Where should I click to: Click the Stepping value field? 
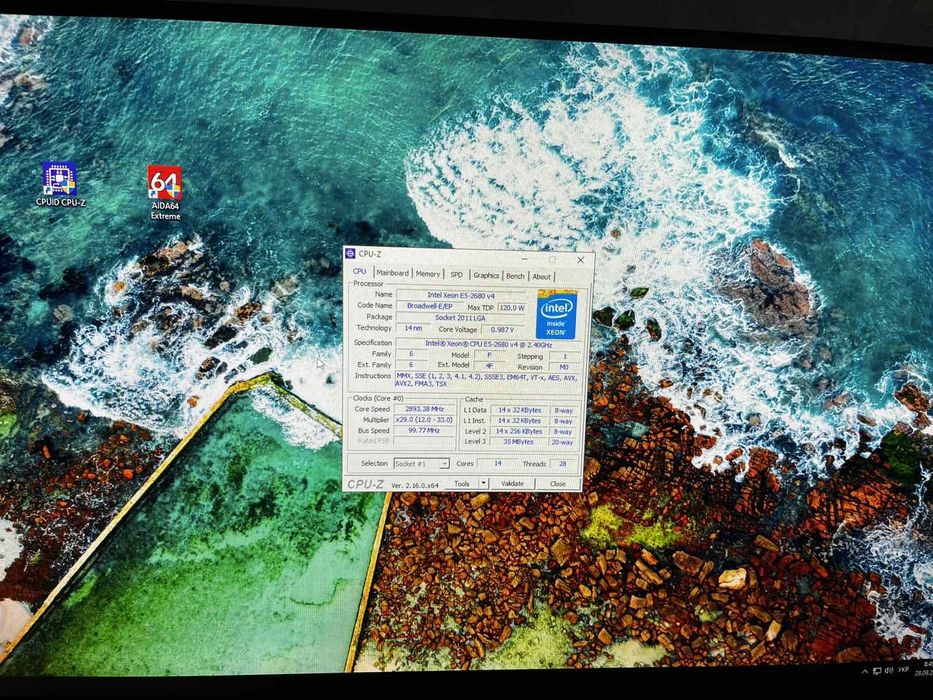[565, 356]
